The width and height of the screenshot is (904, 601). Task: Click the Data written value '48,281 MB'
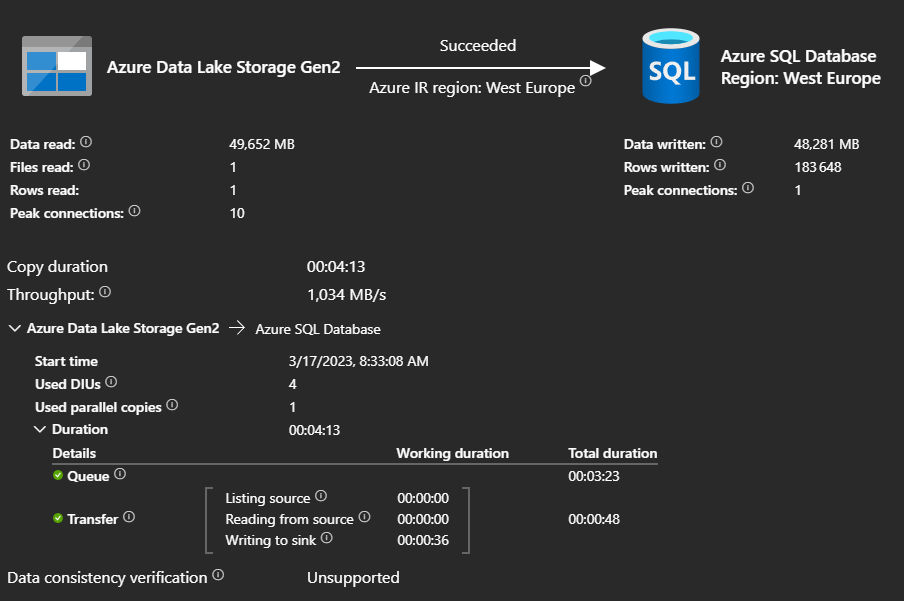click(x=827, y=144)
